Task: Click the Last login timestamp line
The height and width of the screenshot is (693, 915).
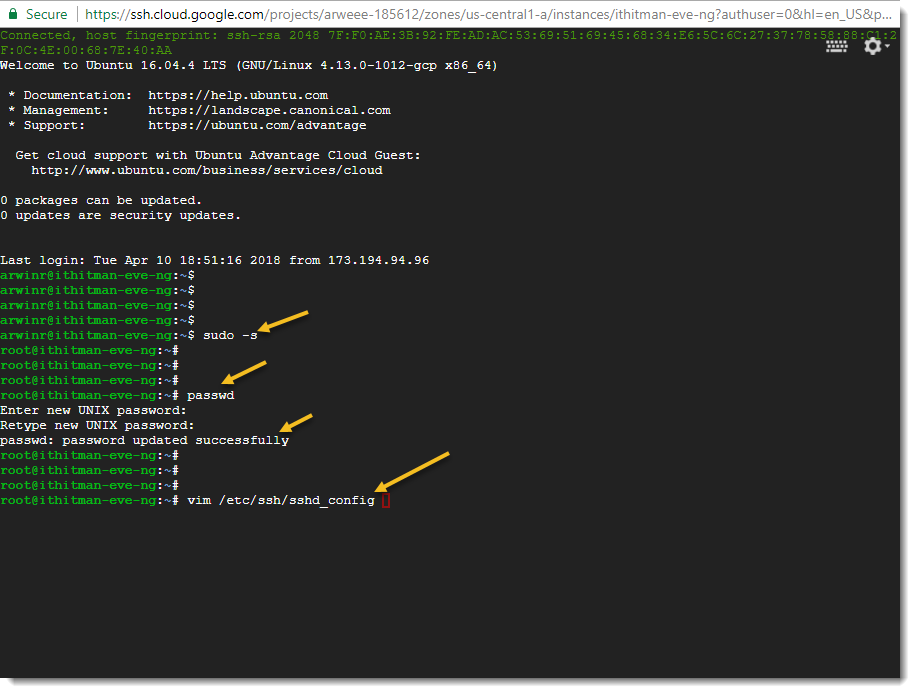Action: [x=215, y=259]
